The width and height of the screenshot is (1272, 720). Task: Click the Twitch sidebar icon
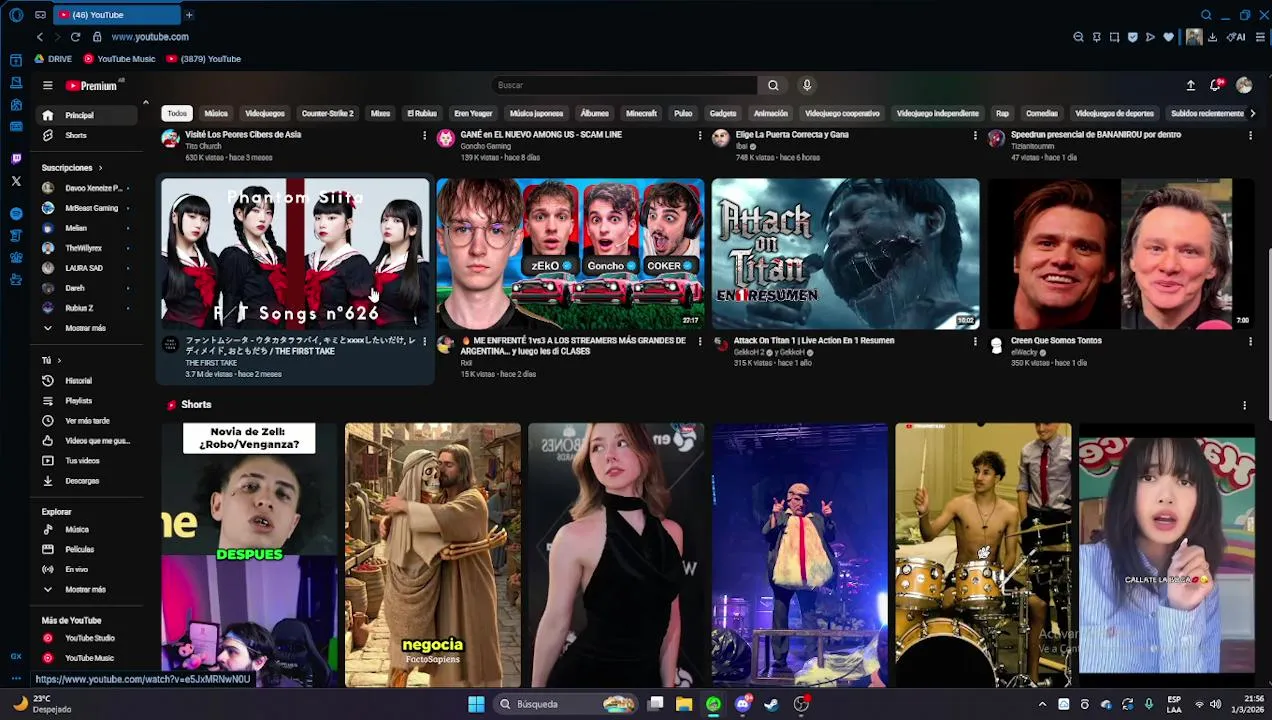point(16,159)
